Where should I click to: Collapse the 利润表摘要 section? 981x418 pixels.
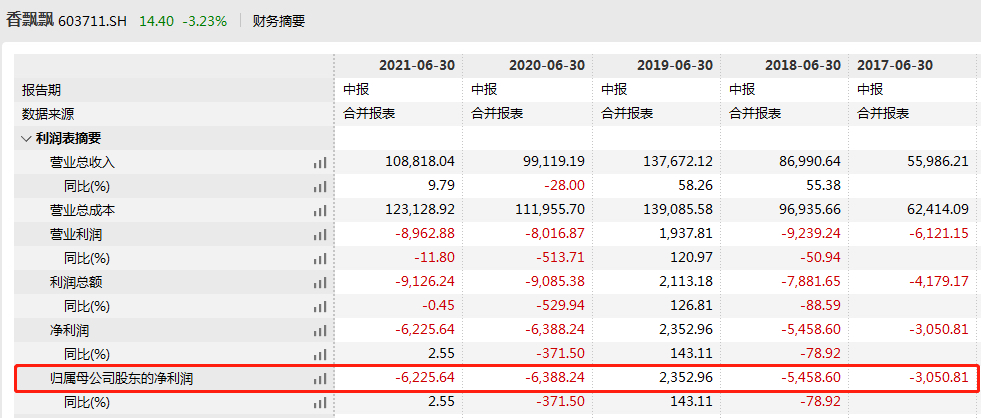click(26, 138)
